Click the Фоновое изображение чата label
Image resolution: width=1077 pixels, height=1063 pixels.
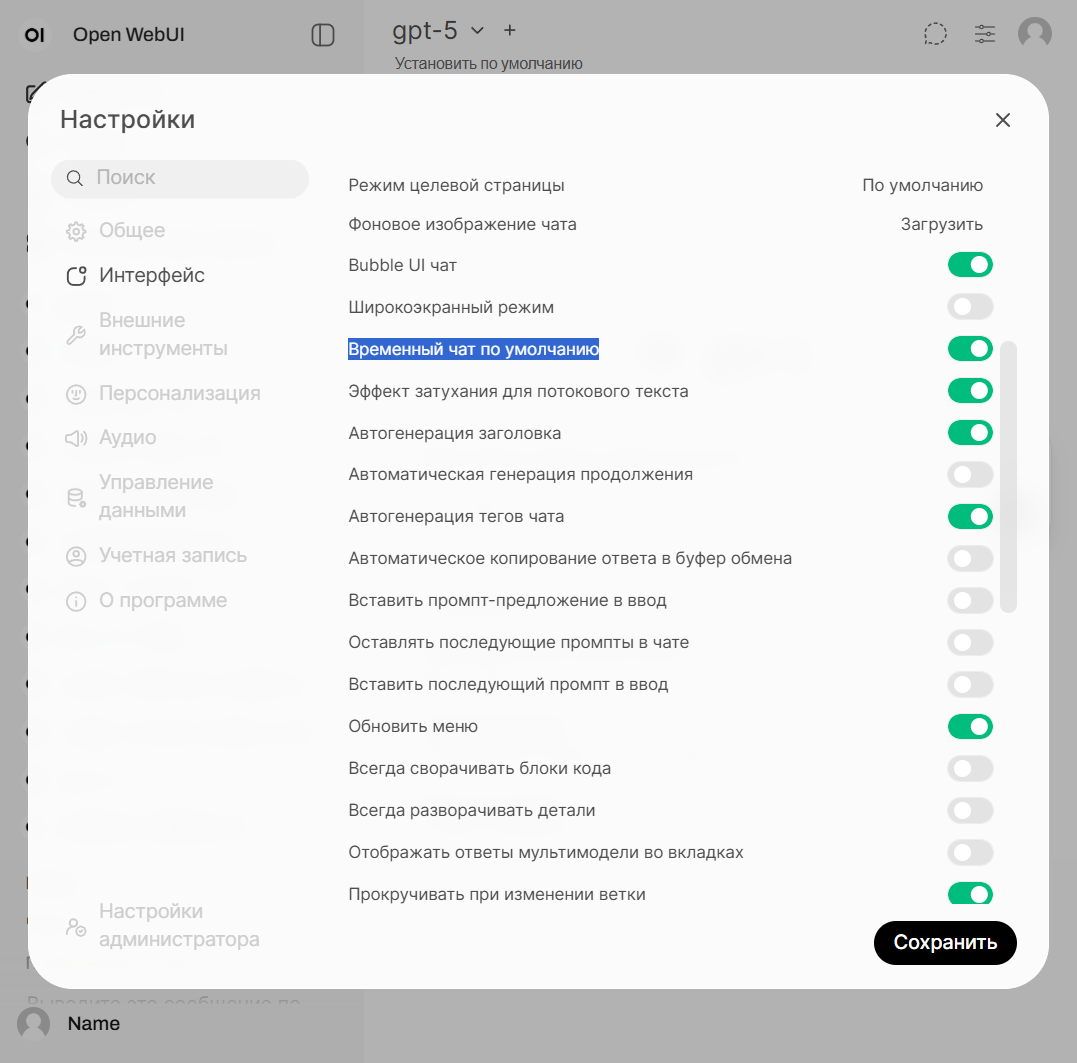[x=462, y=225]
